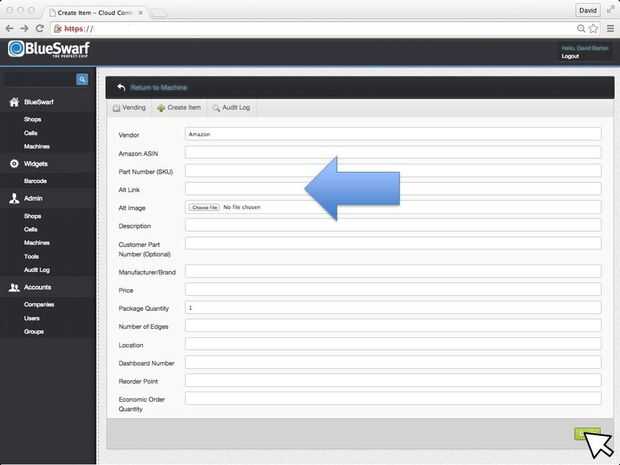Open Cells under Admin section
The width and height of the screenshot is (620, 465).
[30, 229]
